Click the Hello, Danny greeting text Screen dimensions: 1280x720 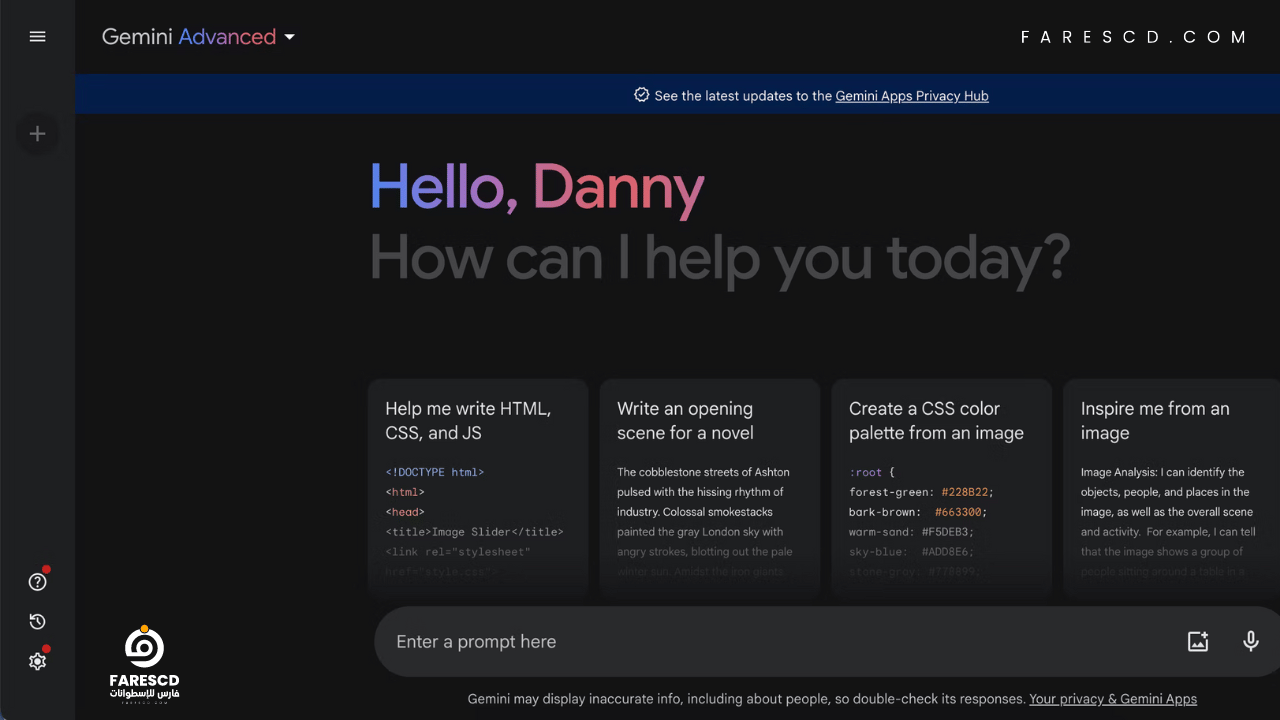(x=537, y=188)
